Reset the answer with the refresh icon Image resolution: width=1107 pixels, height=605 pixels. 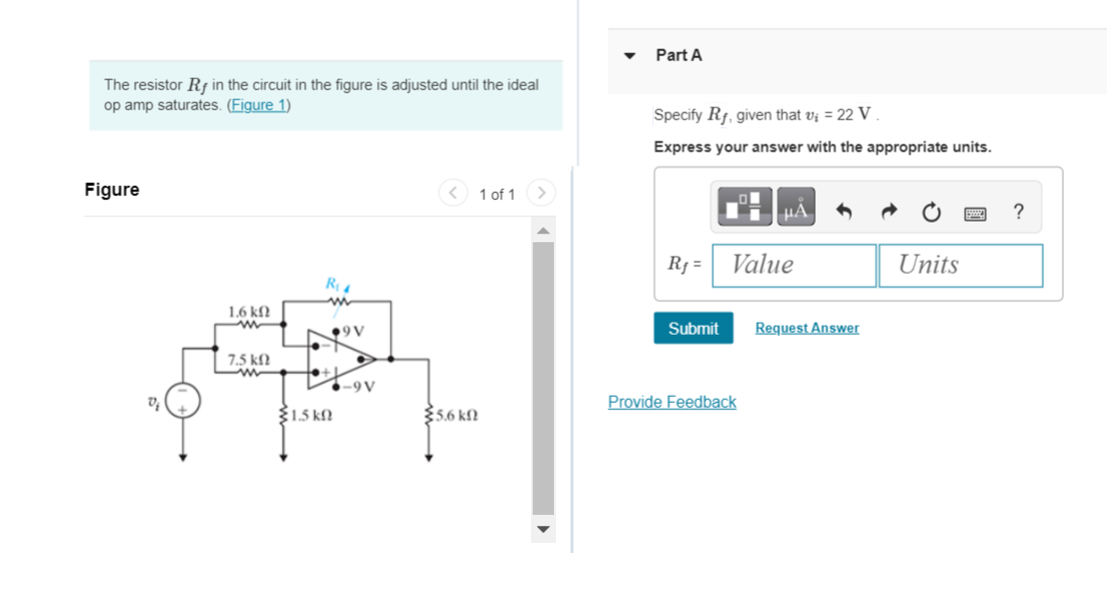coord(930,211)
